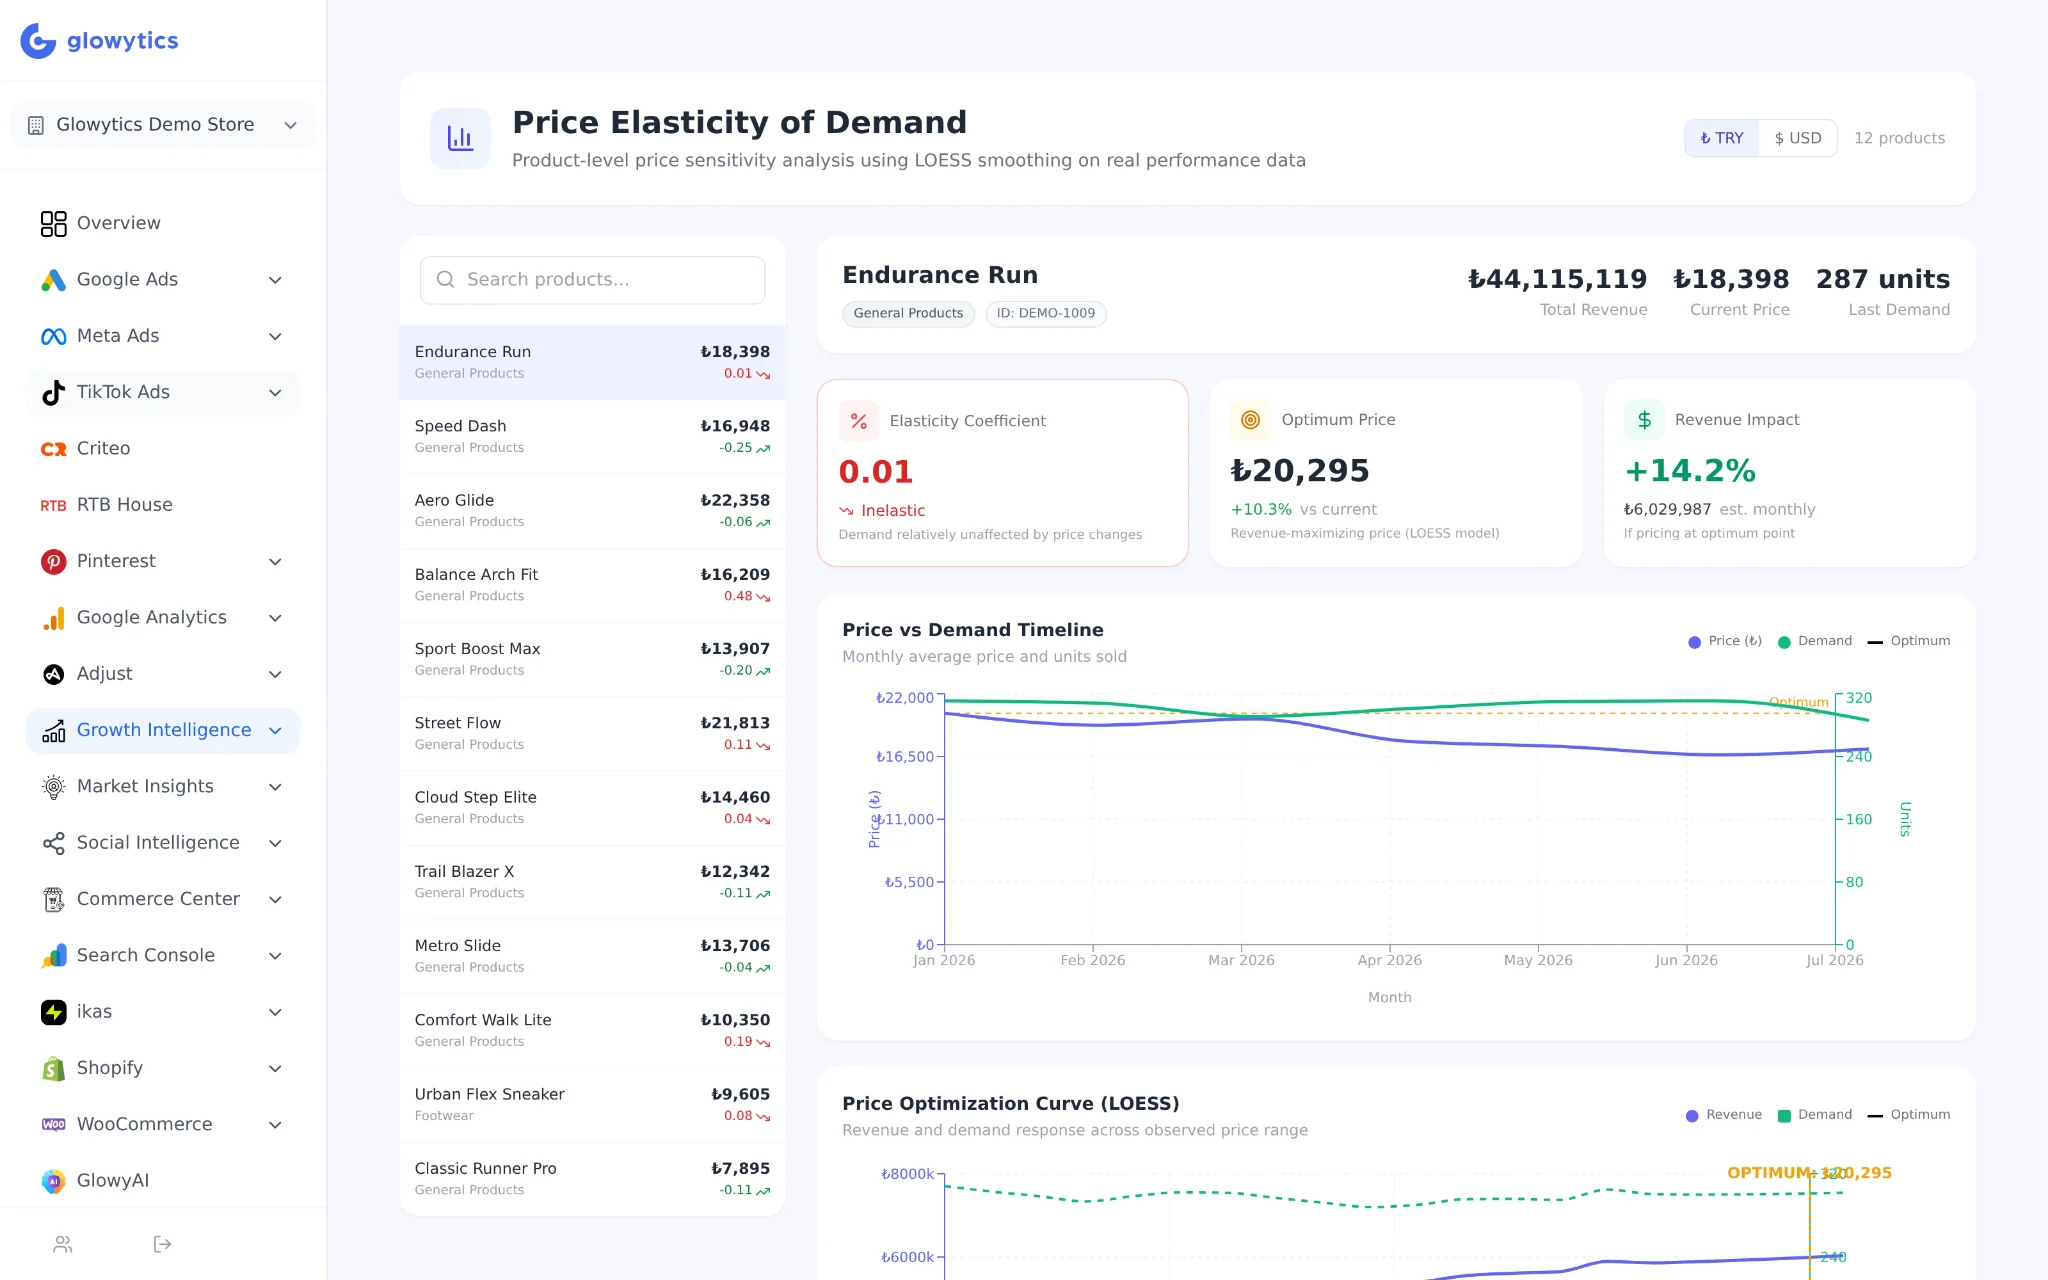The height and width of the screenshot is (1280, 2048).
Task: Click the Growth Intelligence chart icon
Action: point(53,730)
